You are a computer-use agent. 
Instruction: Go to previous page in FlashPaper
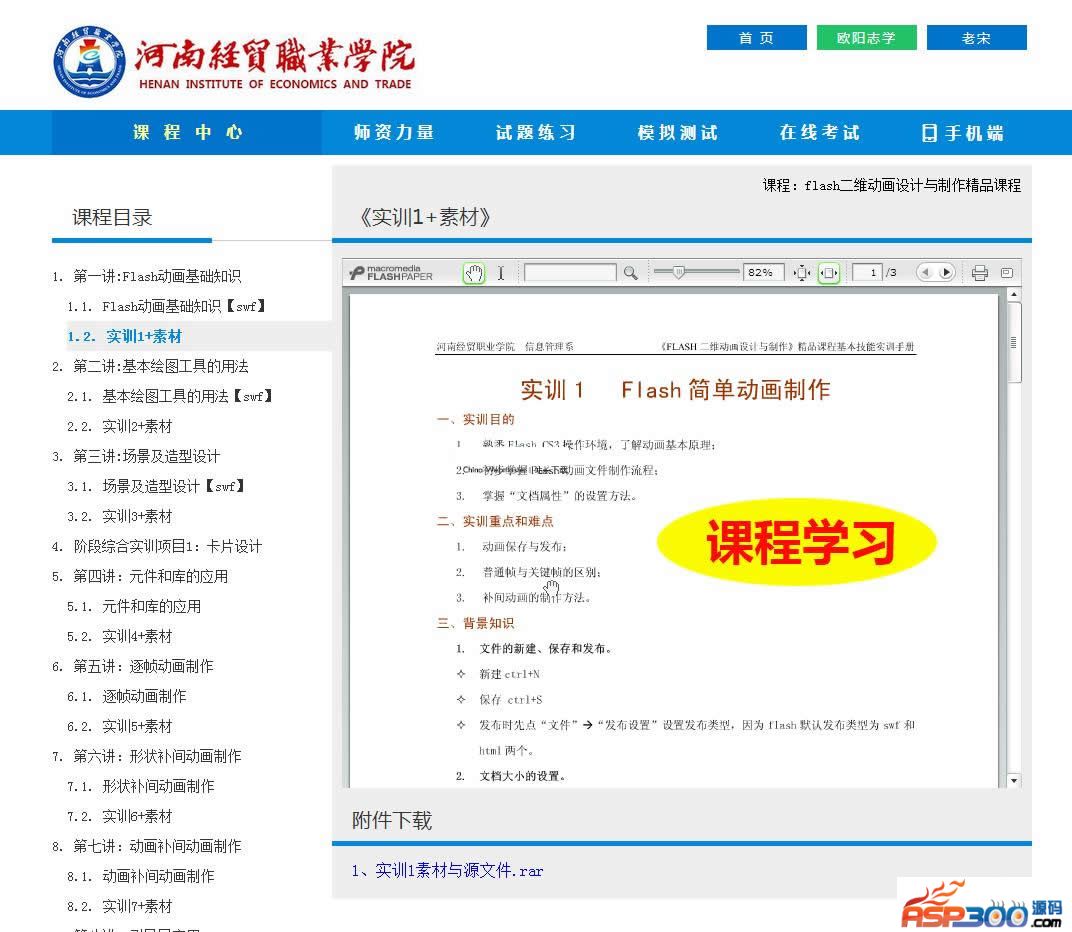[926, 273]
